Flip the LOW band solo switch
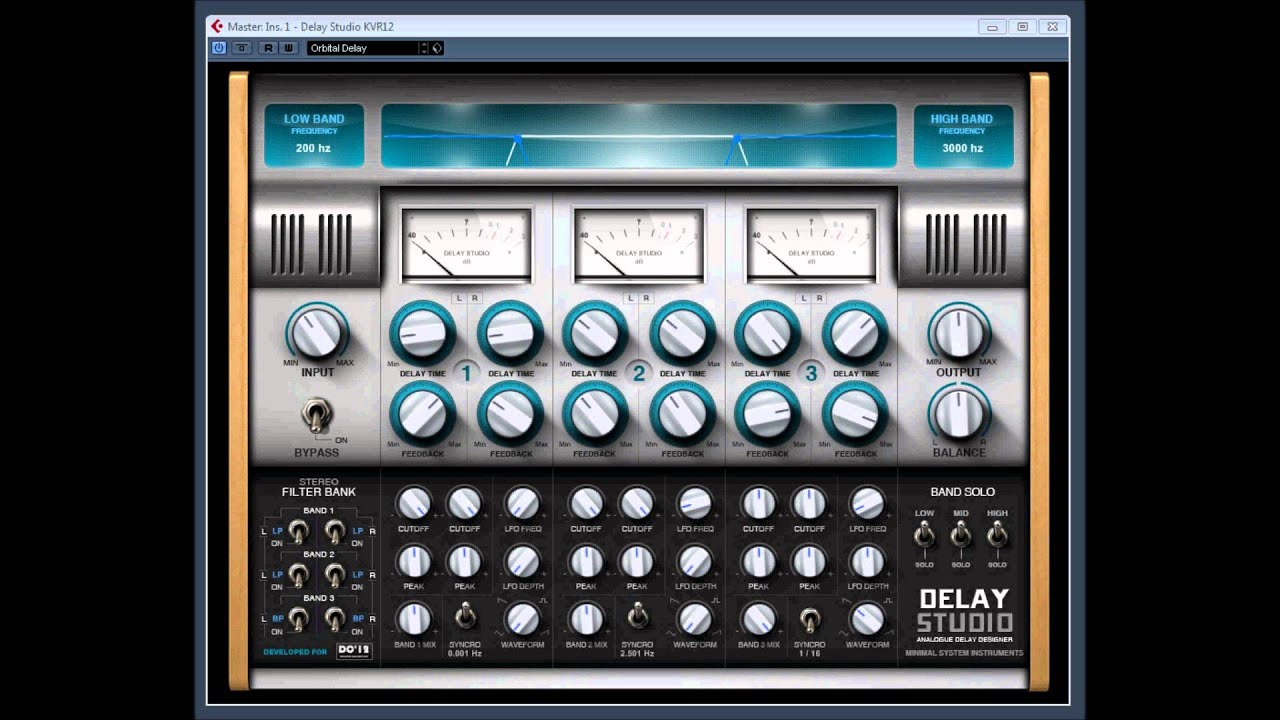The image size is (1280, 720). coord(924,537)
